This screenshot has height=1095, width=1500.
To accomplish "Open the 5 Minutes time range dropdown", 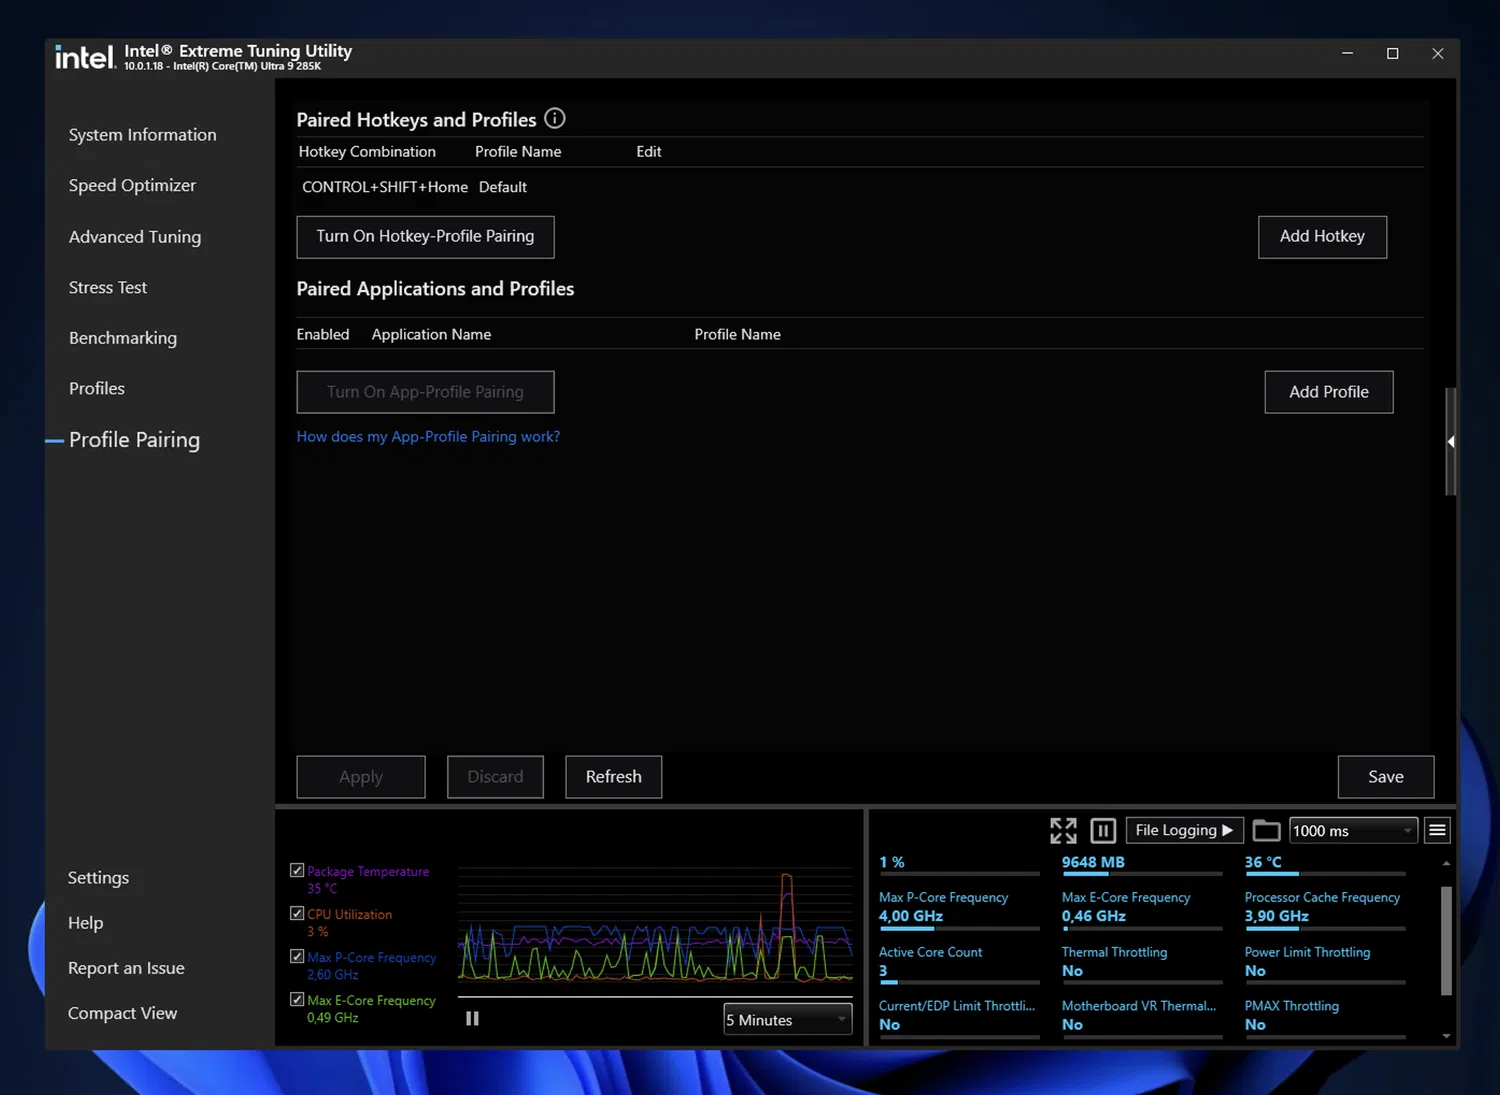I will [x=787, y=1020].
